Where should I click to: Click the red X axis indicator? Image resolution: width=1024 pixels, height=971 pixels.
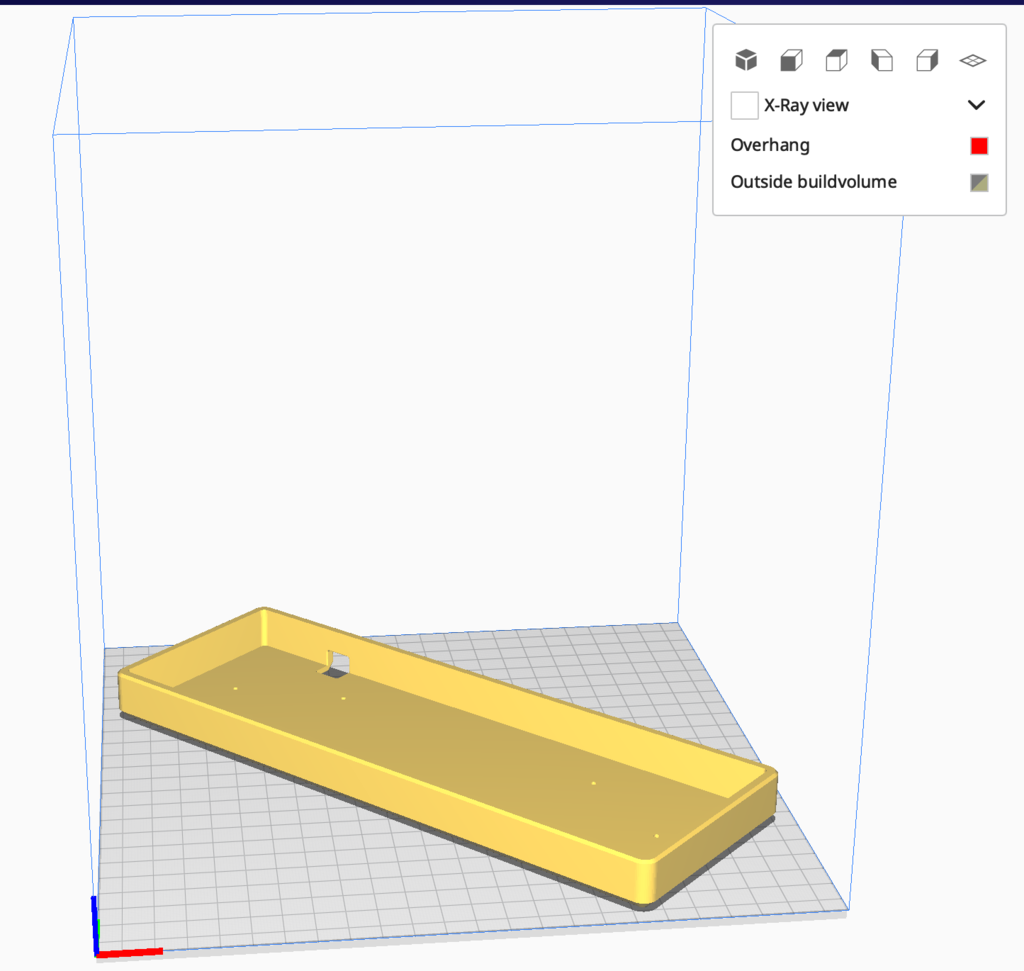pyautogui.click(x=129, y=953)
